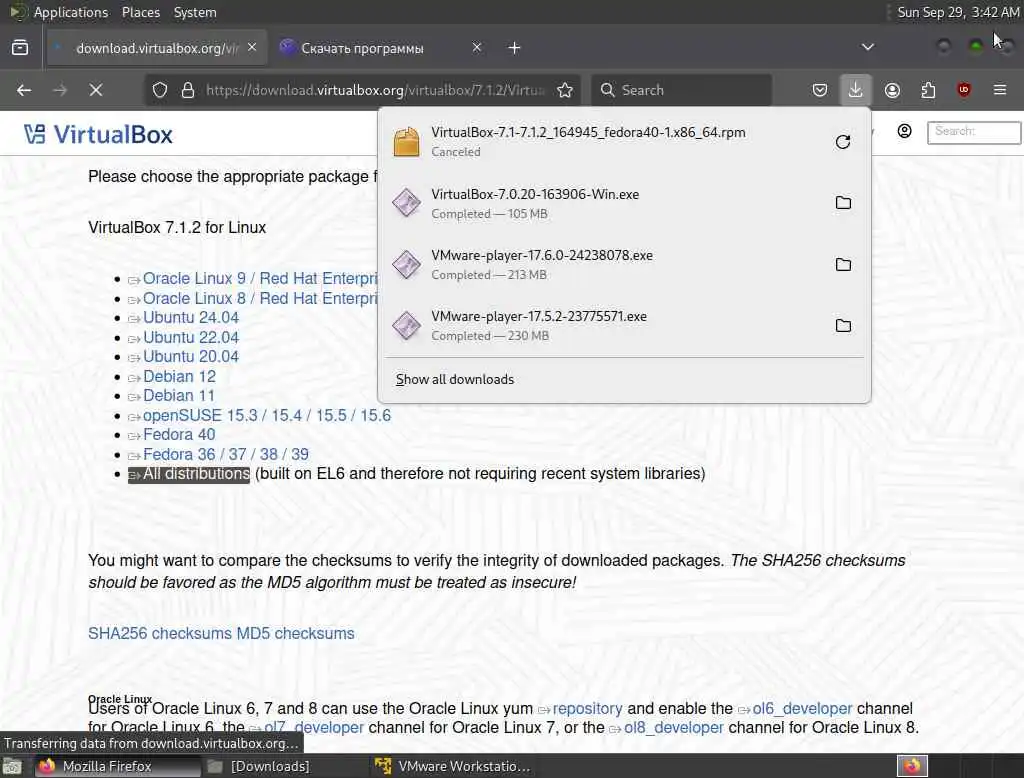Viewport: 1024px width, 778px height.
Task: Open the Fedora 40 package link
Action: (179, 434)
